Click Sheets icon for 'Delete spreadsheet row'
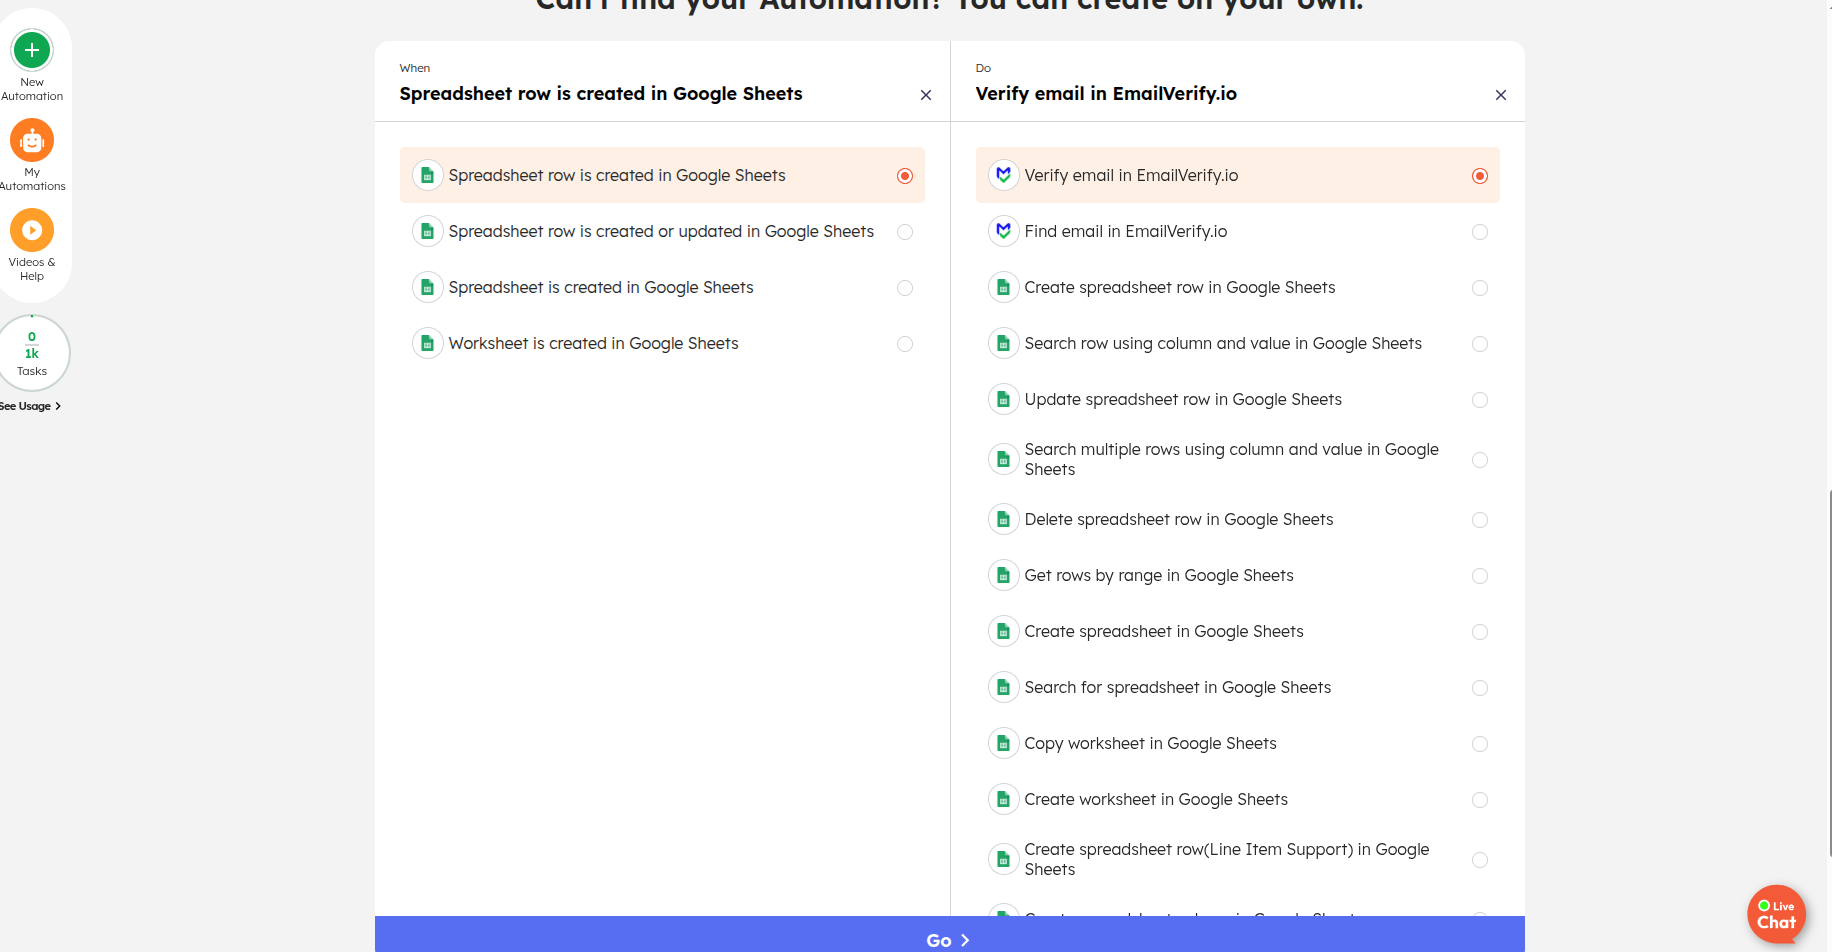The width and height of the screenshot is (1832, 952). pos(1004,520)
